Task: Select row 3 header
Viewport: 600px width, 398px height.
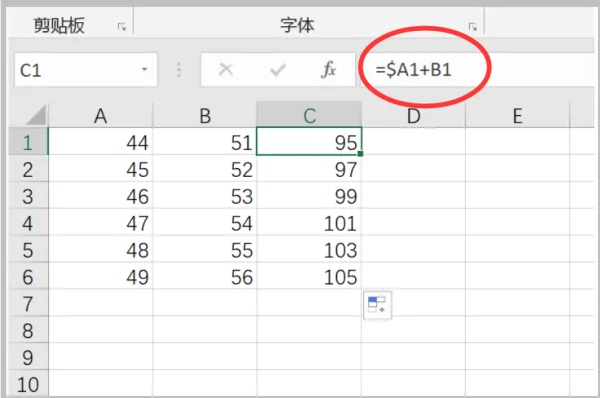Action: tap(28, 196)
